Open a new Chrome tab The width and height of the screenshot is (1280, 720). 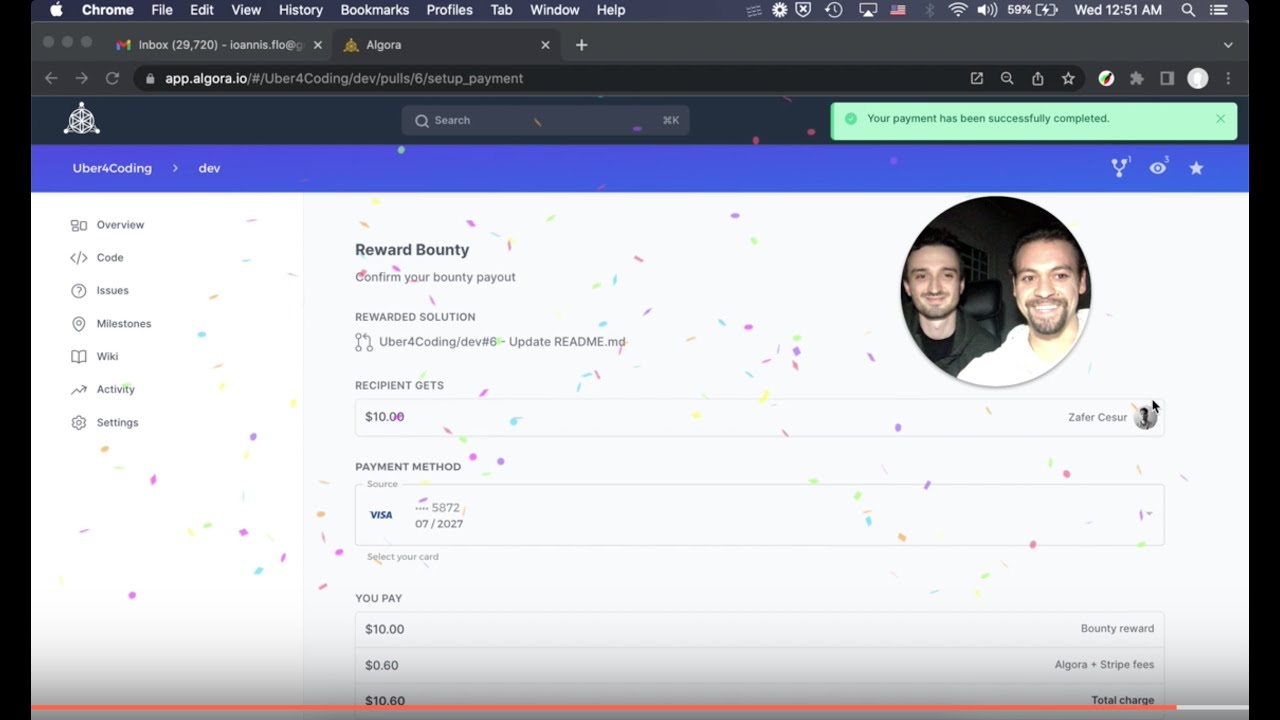581,45
